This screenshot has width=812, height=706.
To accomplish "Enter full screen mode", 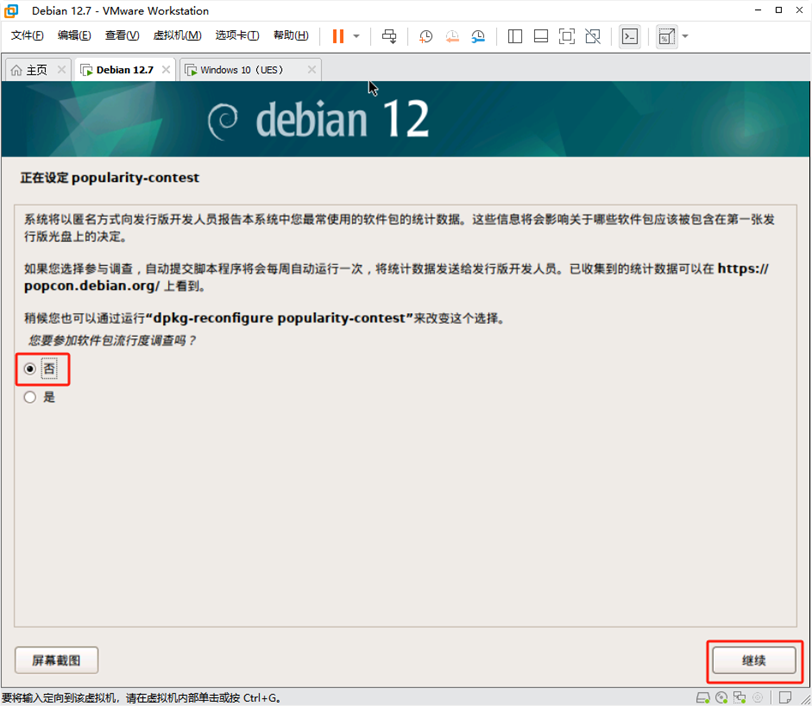I will tap(567, 36).
